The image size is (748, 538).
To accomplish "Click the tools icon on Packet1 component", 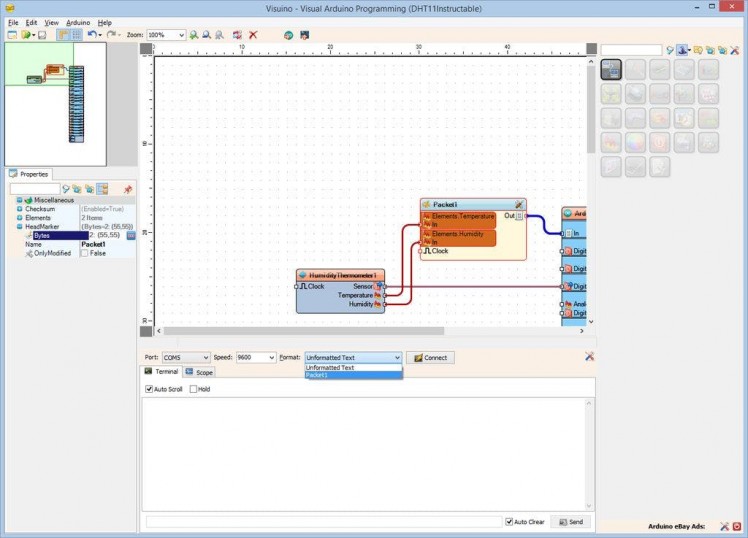I will tap(519, 204).
